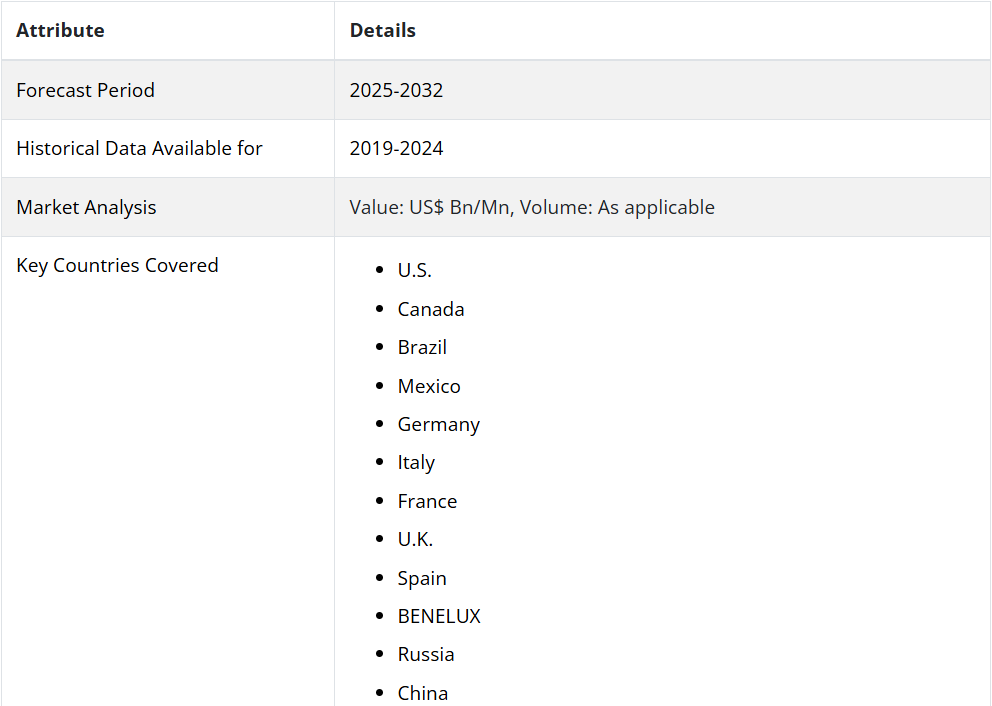Click the 2025-2032 forecast value
This screenshot has height=706, width=992.
coord(396,90)
